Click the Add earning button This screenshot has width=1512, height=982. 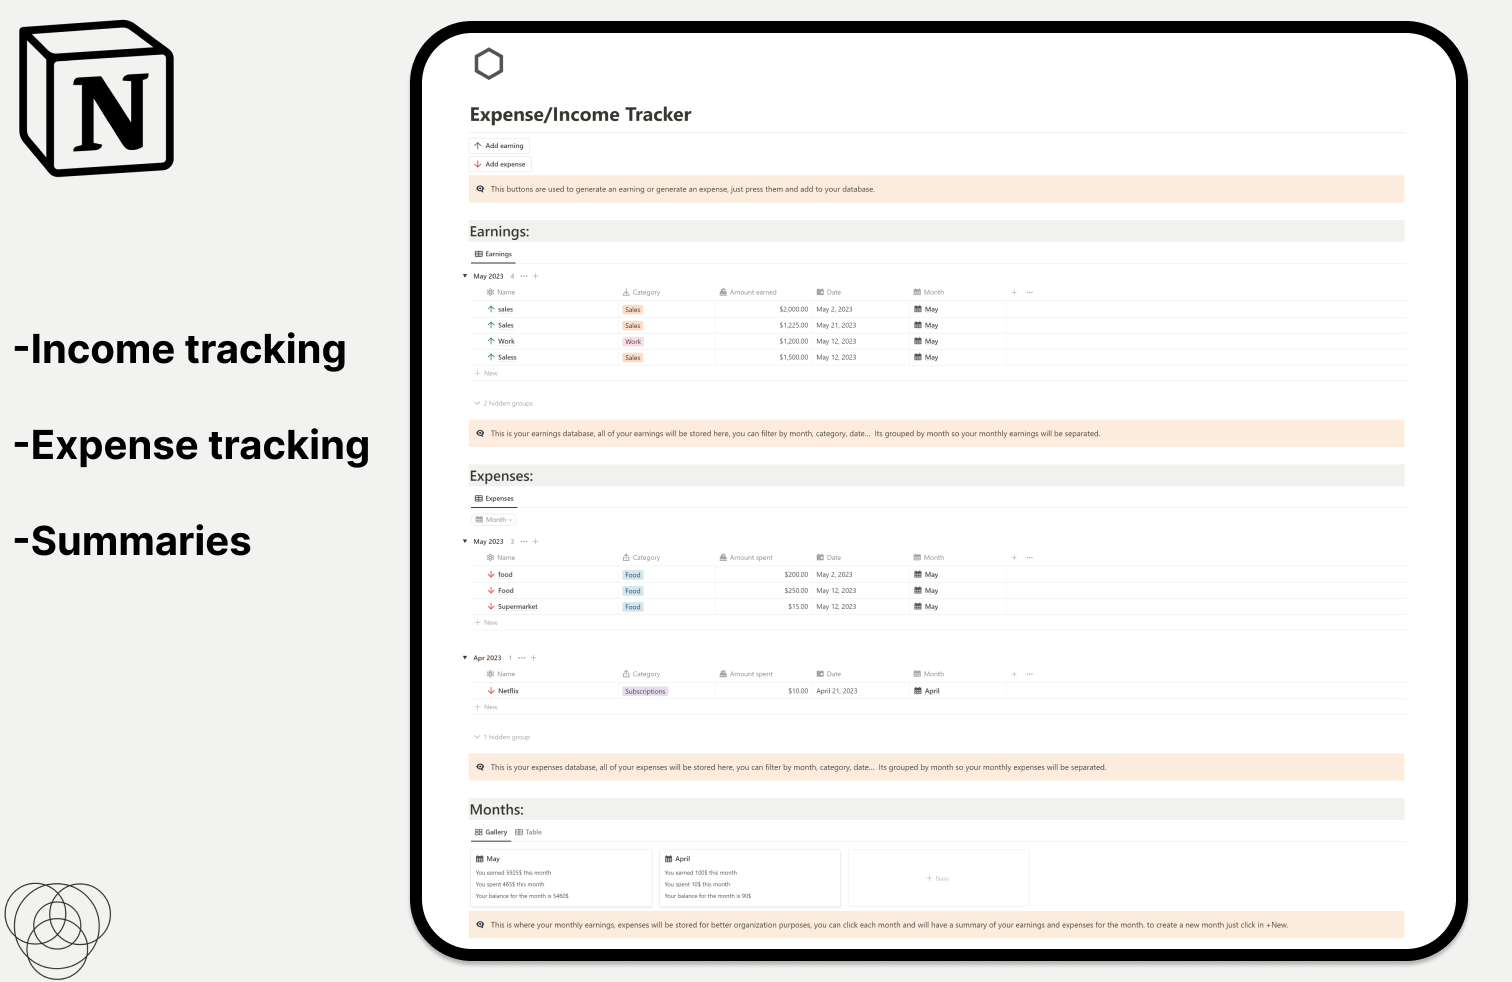tap(499, 146)
